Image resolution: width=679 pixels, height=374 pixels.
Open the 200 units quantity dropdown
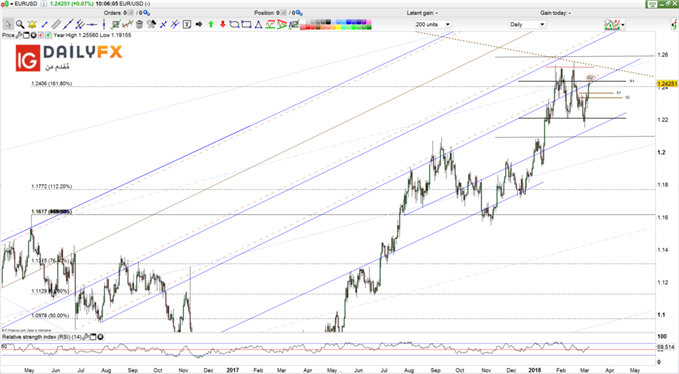coord(433,25)
